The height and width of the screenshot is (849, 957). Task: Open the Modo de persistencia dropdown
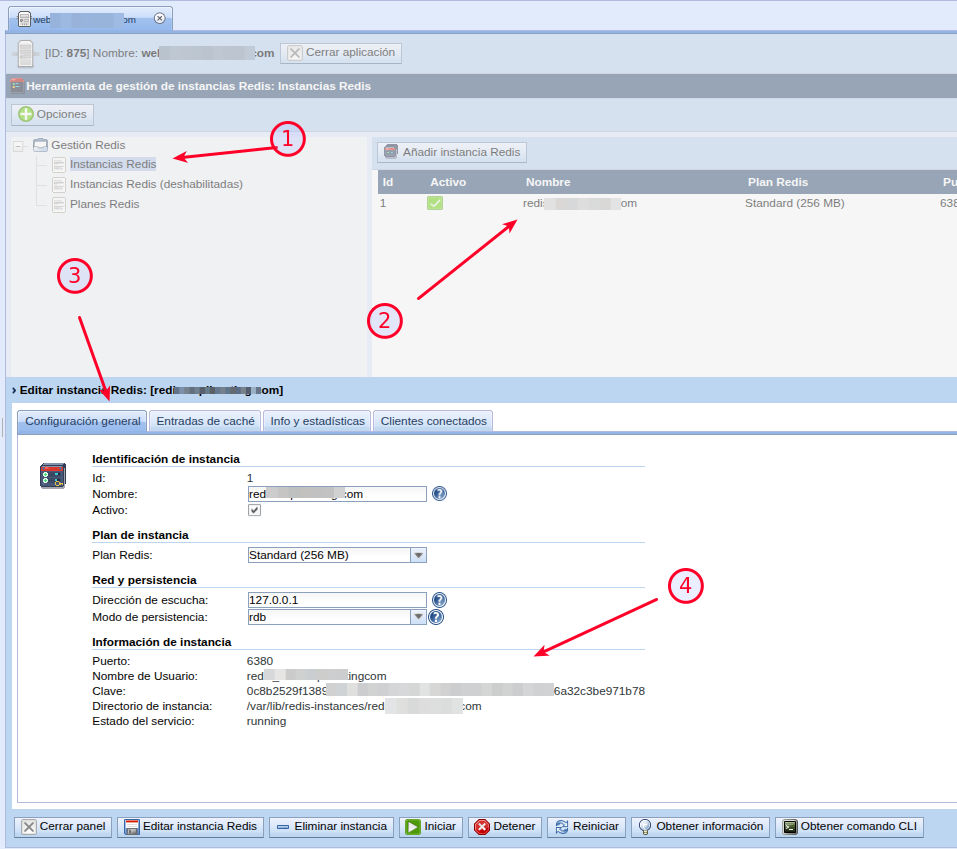419,617
